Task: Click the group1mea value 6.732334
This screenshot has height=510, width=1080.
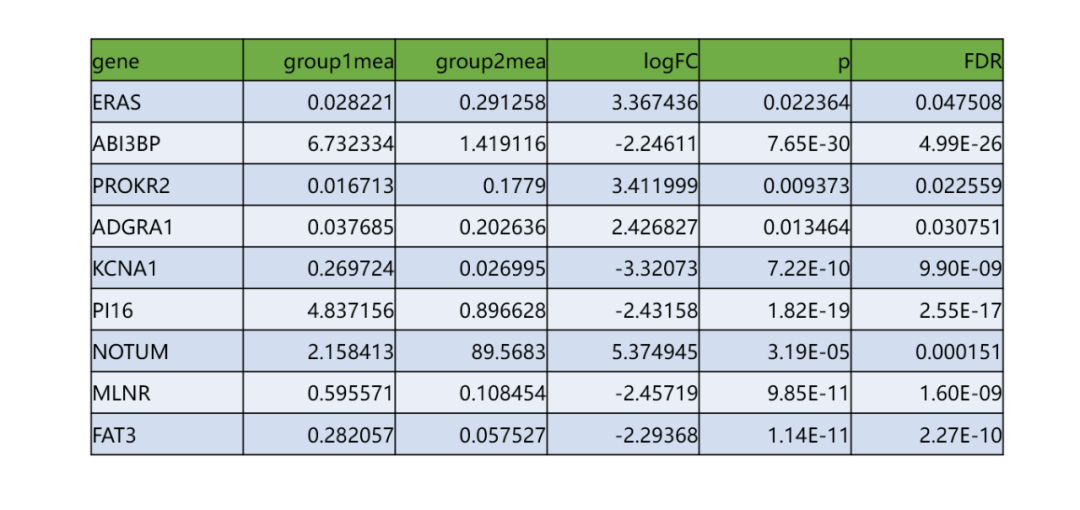Action: point(319,144)
